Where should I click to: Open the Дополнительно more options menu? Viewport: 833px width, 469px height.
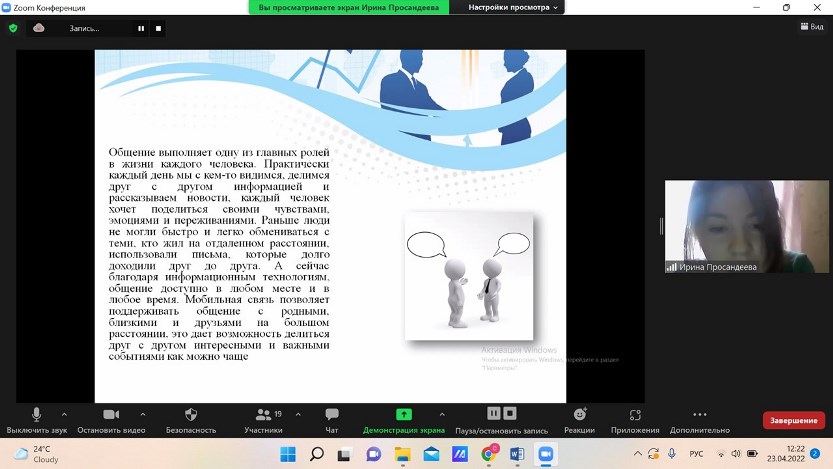pos(700,414)
